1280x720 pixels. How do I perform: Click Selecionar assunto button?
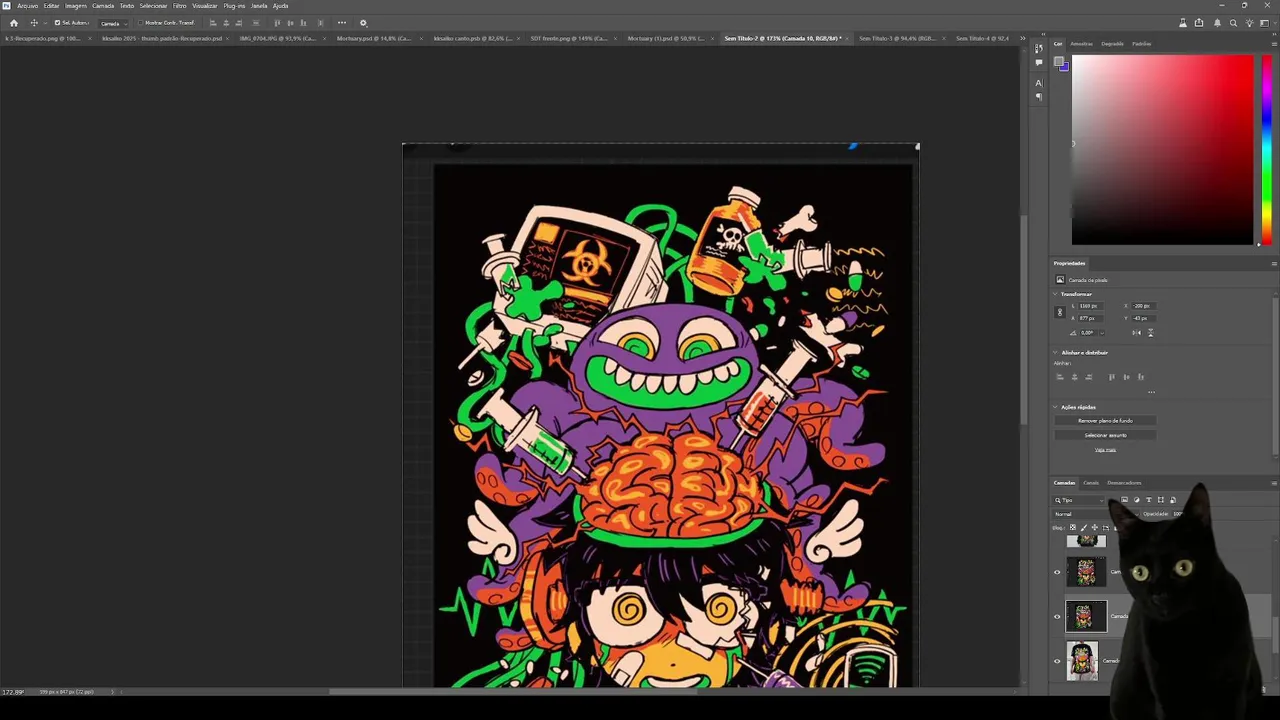1105,435
